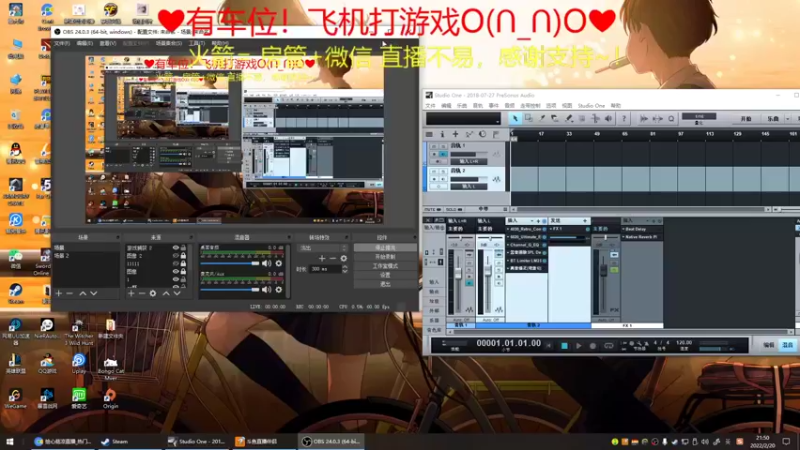Viewport: 800px width, 450px height.
Task: Open 文件 menu in OBS window
Action: click(x=62, y=43)
